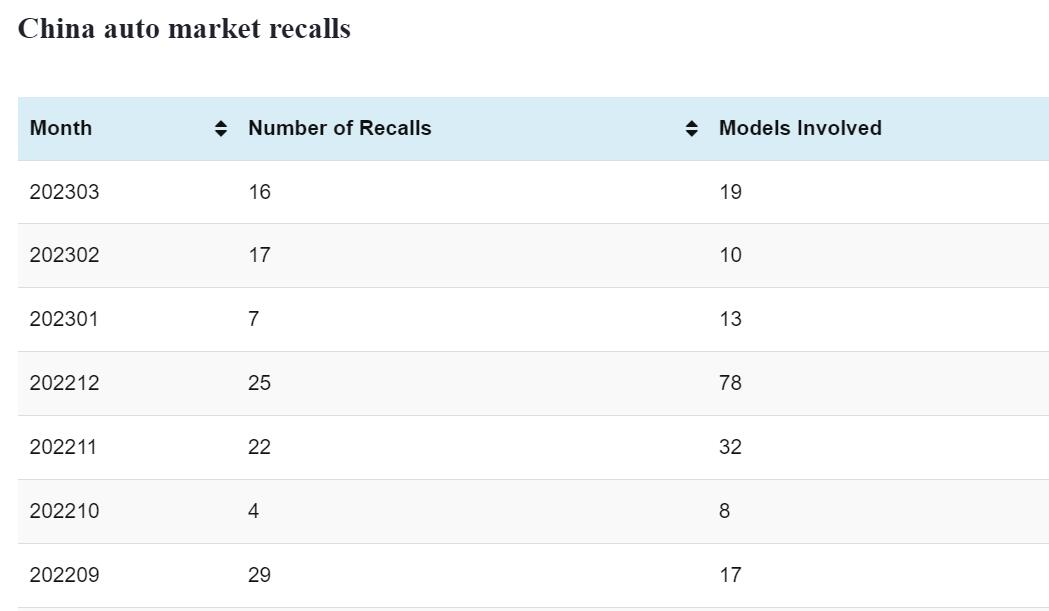Screen dimensions: 1049x611
Task: Click the models involved value 32
Action: [x=731, y=447]
